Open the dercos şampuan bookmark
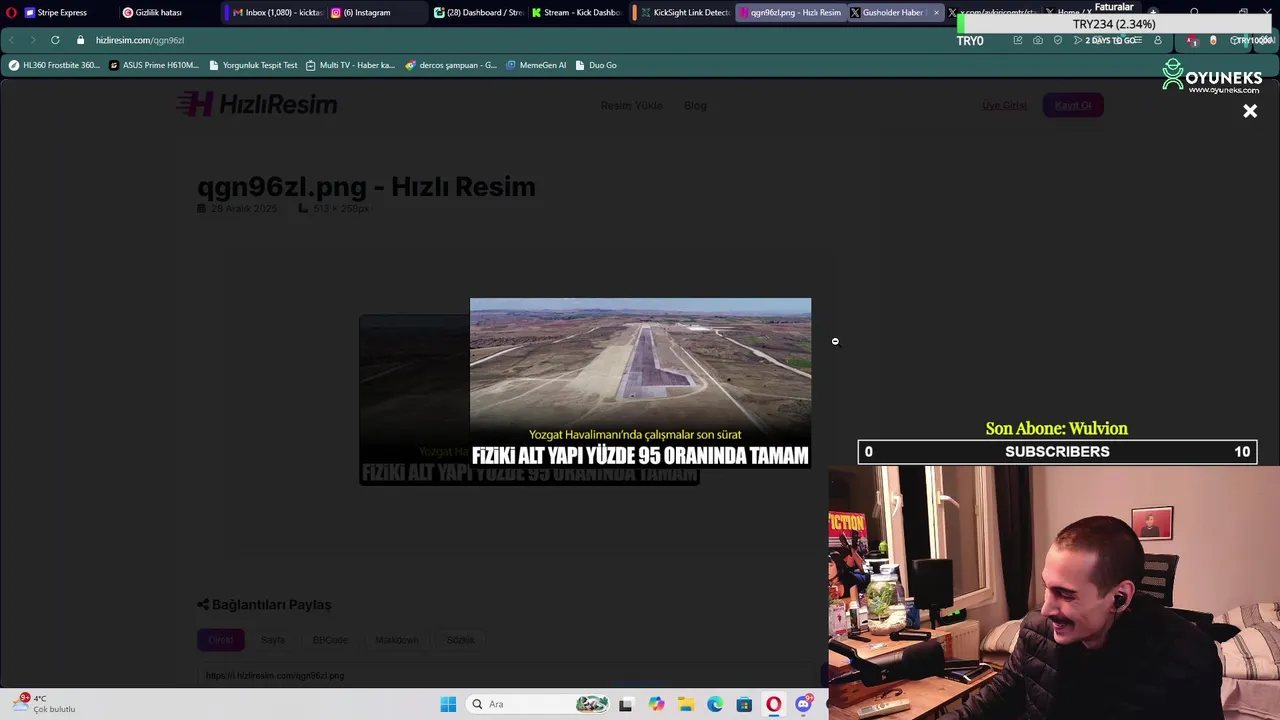Image resolution: width=1280 pixels, height=720 pixels. click(450, 65)
